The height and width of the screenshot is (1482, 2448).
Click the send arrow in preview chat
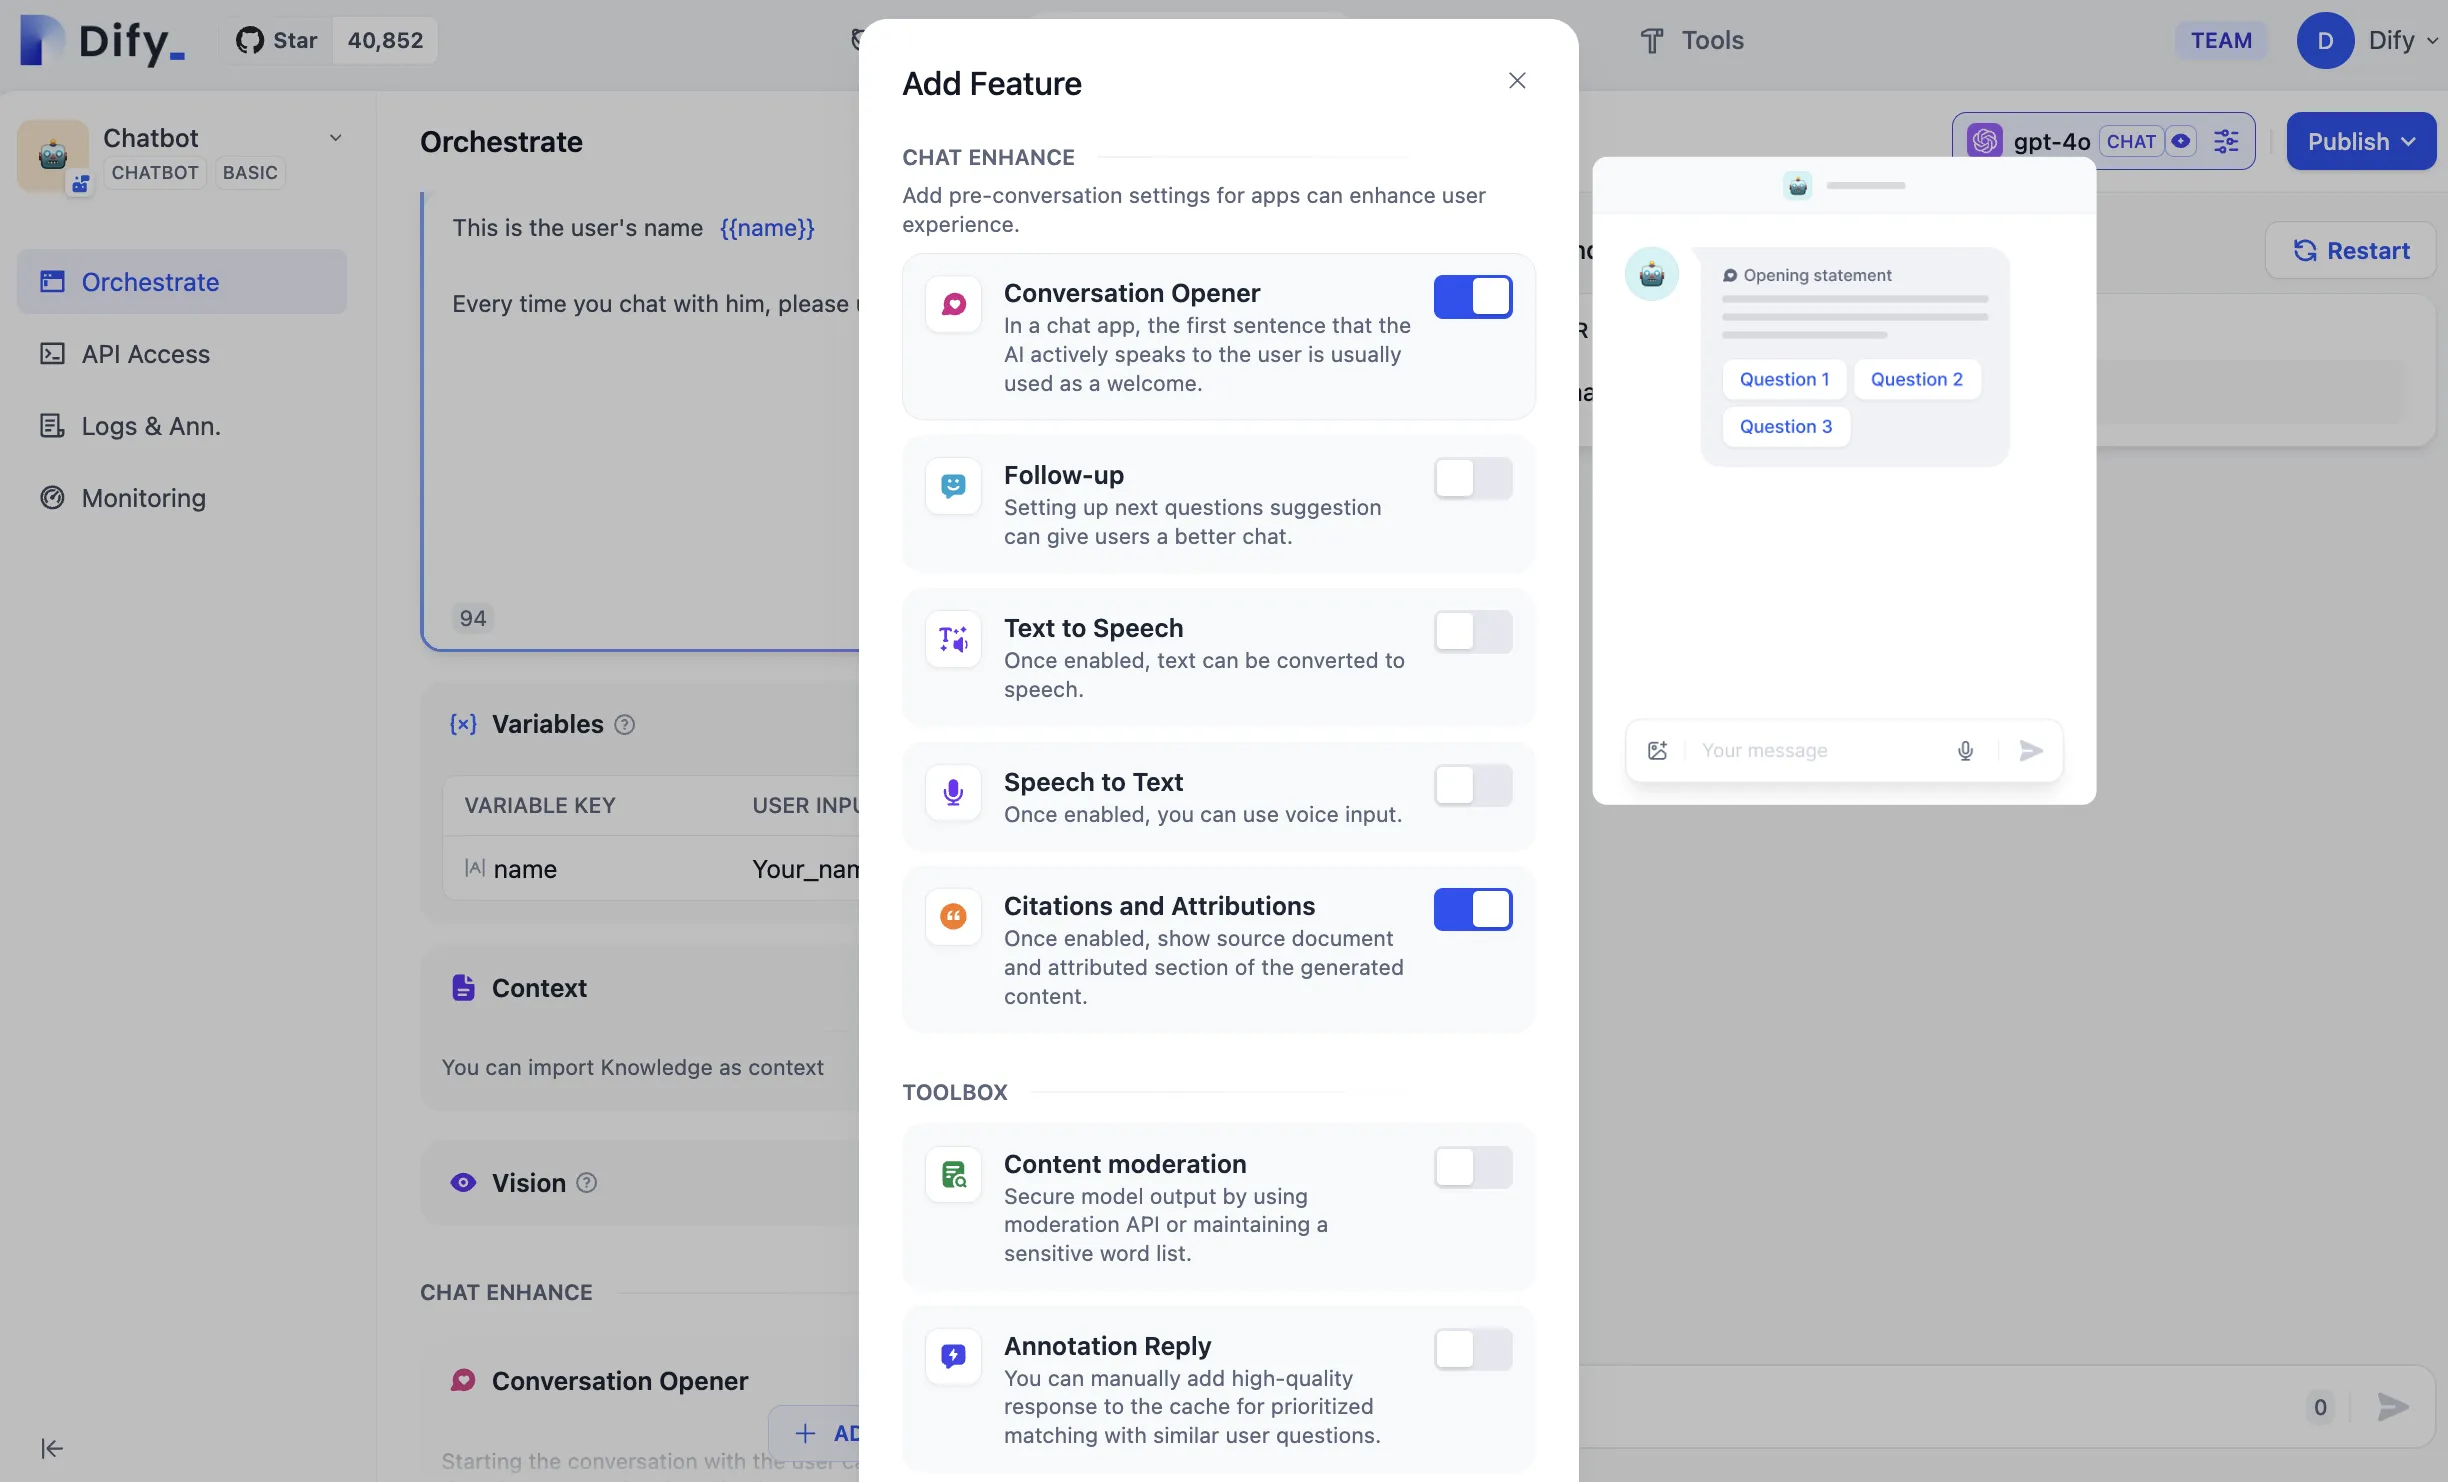(2030, 750)
